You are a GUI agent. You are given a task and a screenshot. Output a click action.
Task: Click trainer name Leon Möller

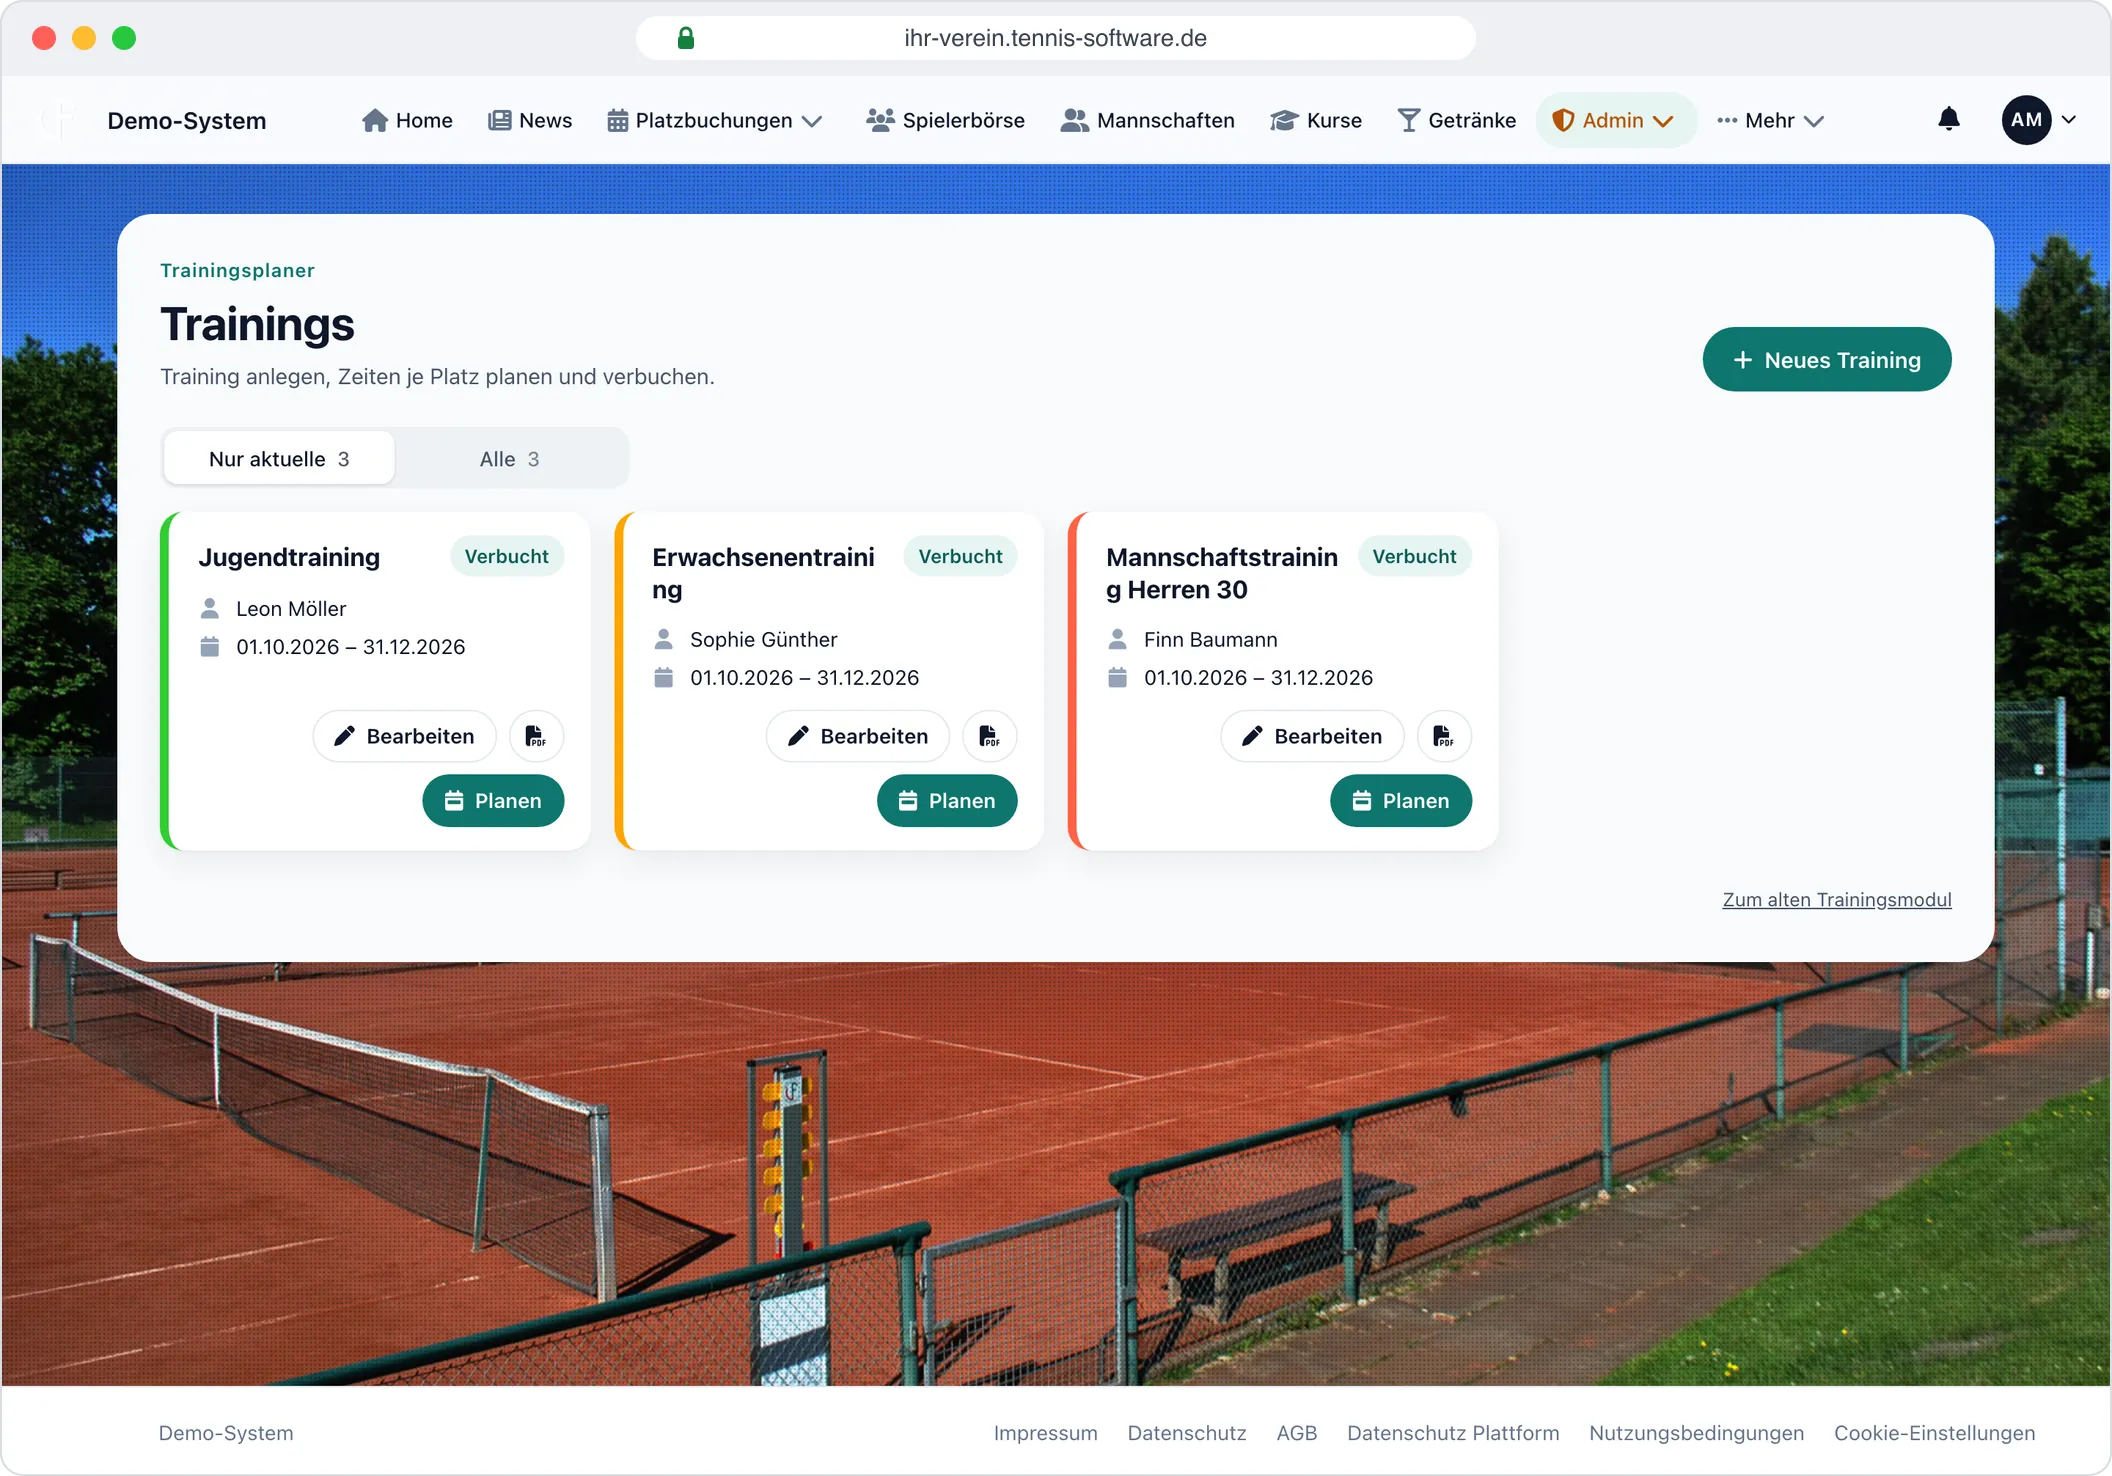(x=291, y=608)
